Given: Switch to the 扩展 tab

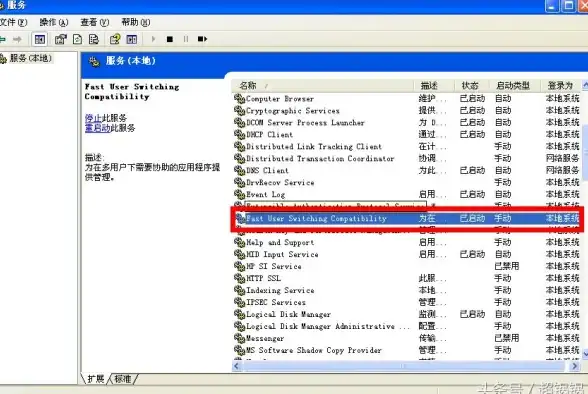Looking at the screenshot, I should click(x=96, y=379).
